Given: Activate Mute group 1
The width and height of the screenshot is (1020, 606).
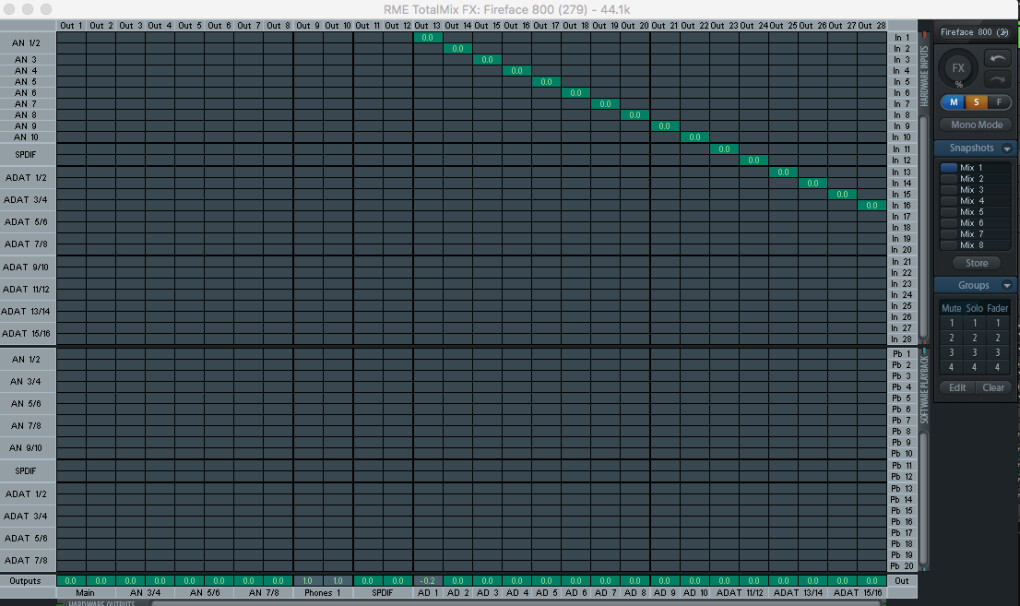Looking at the screenshot, I should (952, 323).
